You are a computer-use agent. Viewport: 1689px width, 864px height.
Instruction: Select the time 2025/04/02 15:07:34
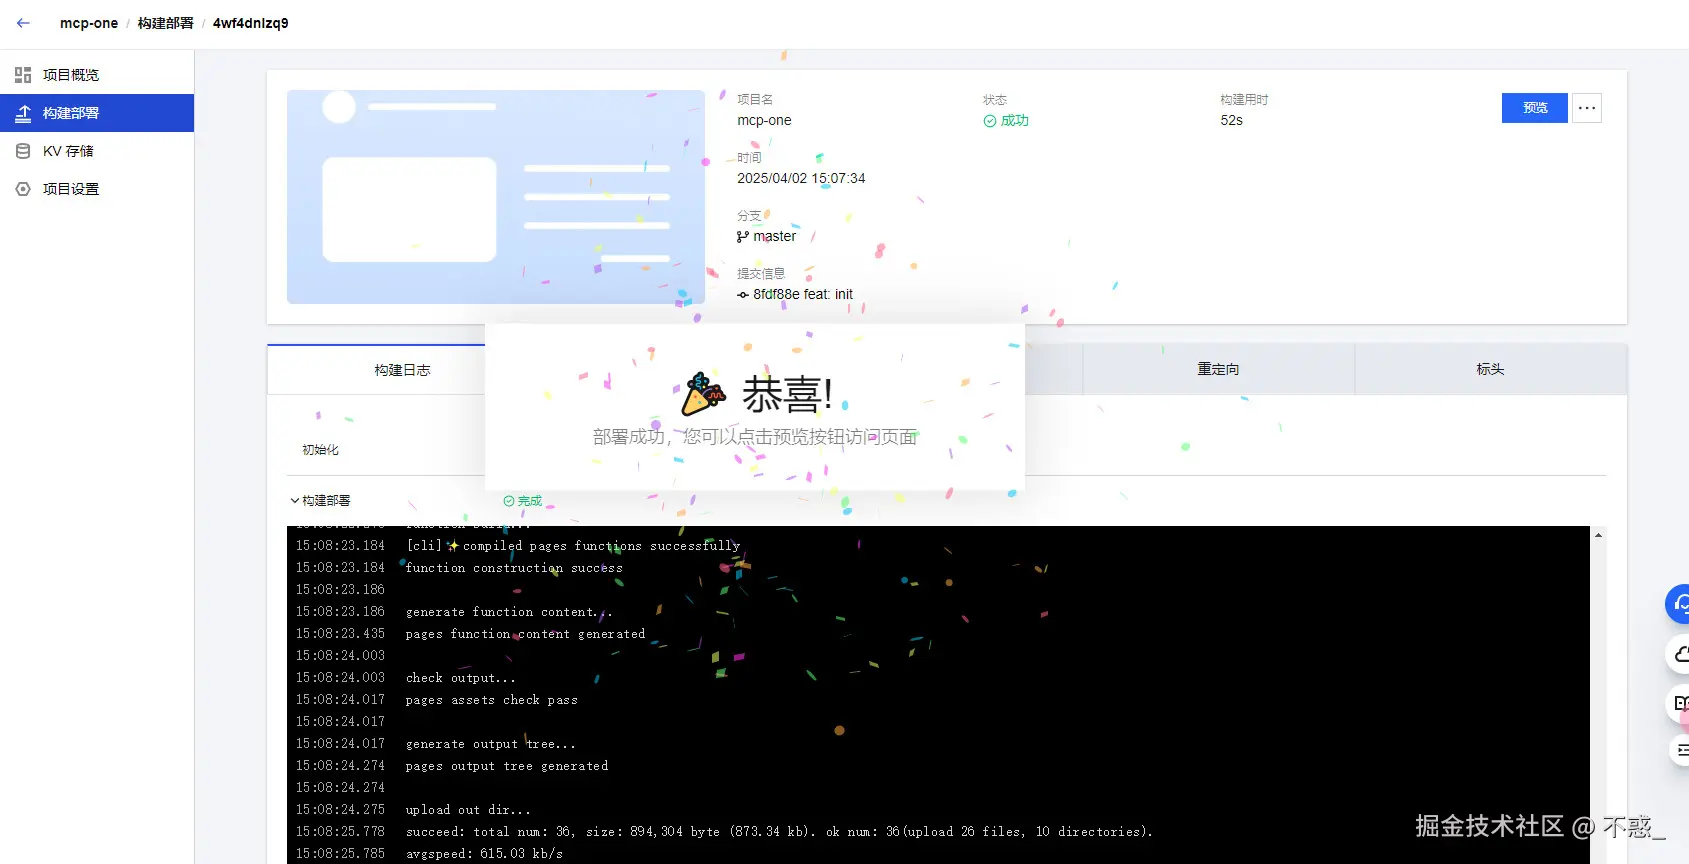click(x=801, y=179)
